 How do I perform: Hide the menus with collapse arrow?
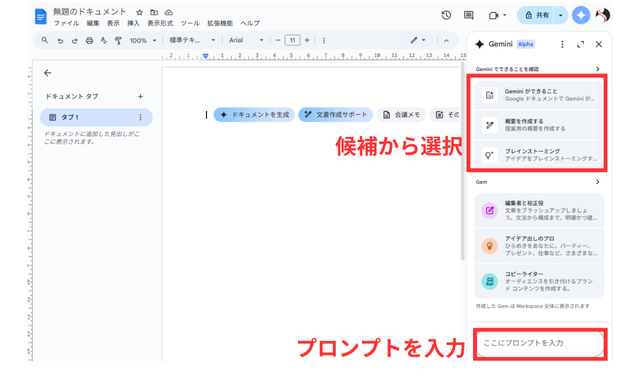(x=446, y=40)
